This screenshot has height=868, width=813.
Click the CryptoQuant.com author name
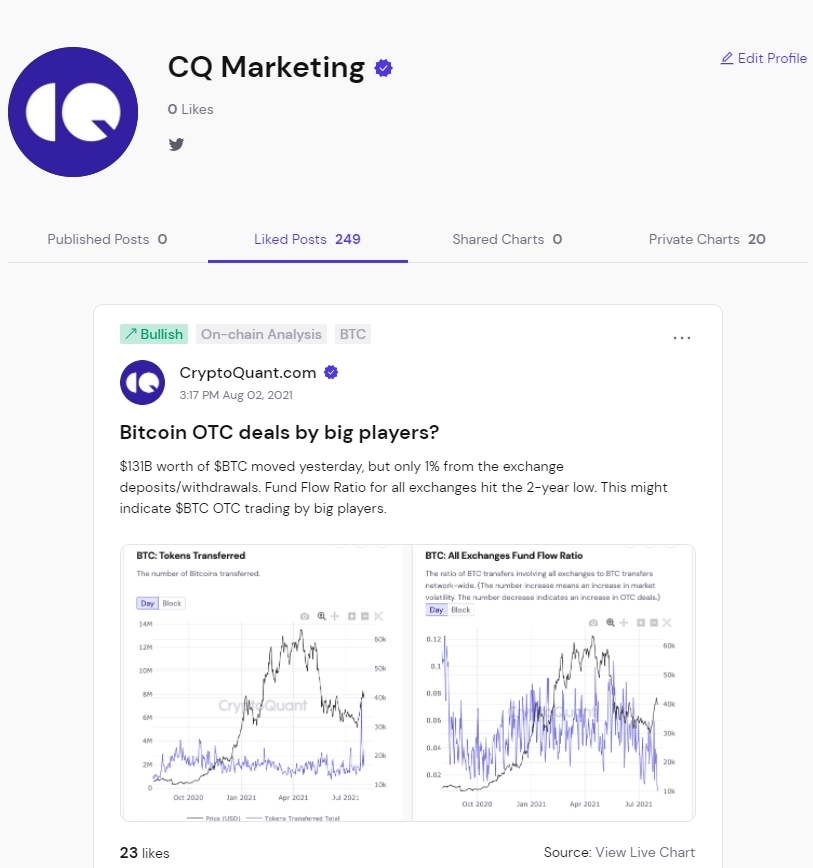tap(248, 373)
